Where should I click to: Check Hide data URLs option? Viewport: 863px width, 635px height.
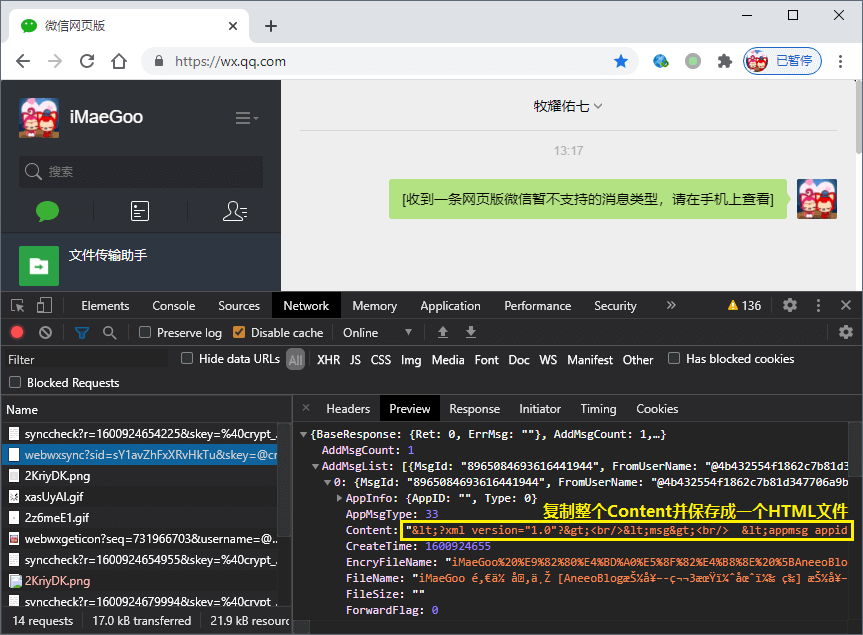point(187,359)
